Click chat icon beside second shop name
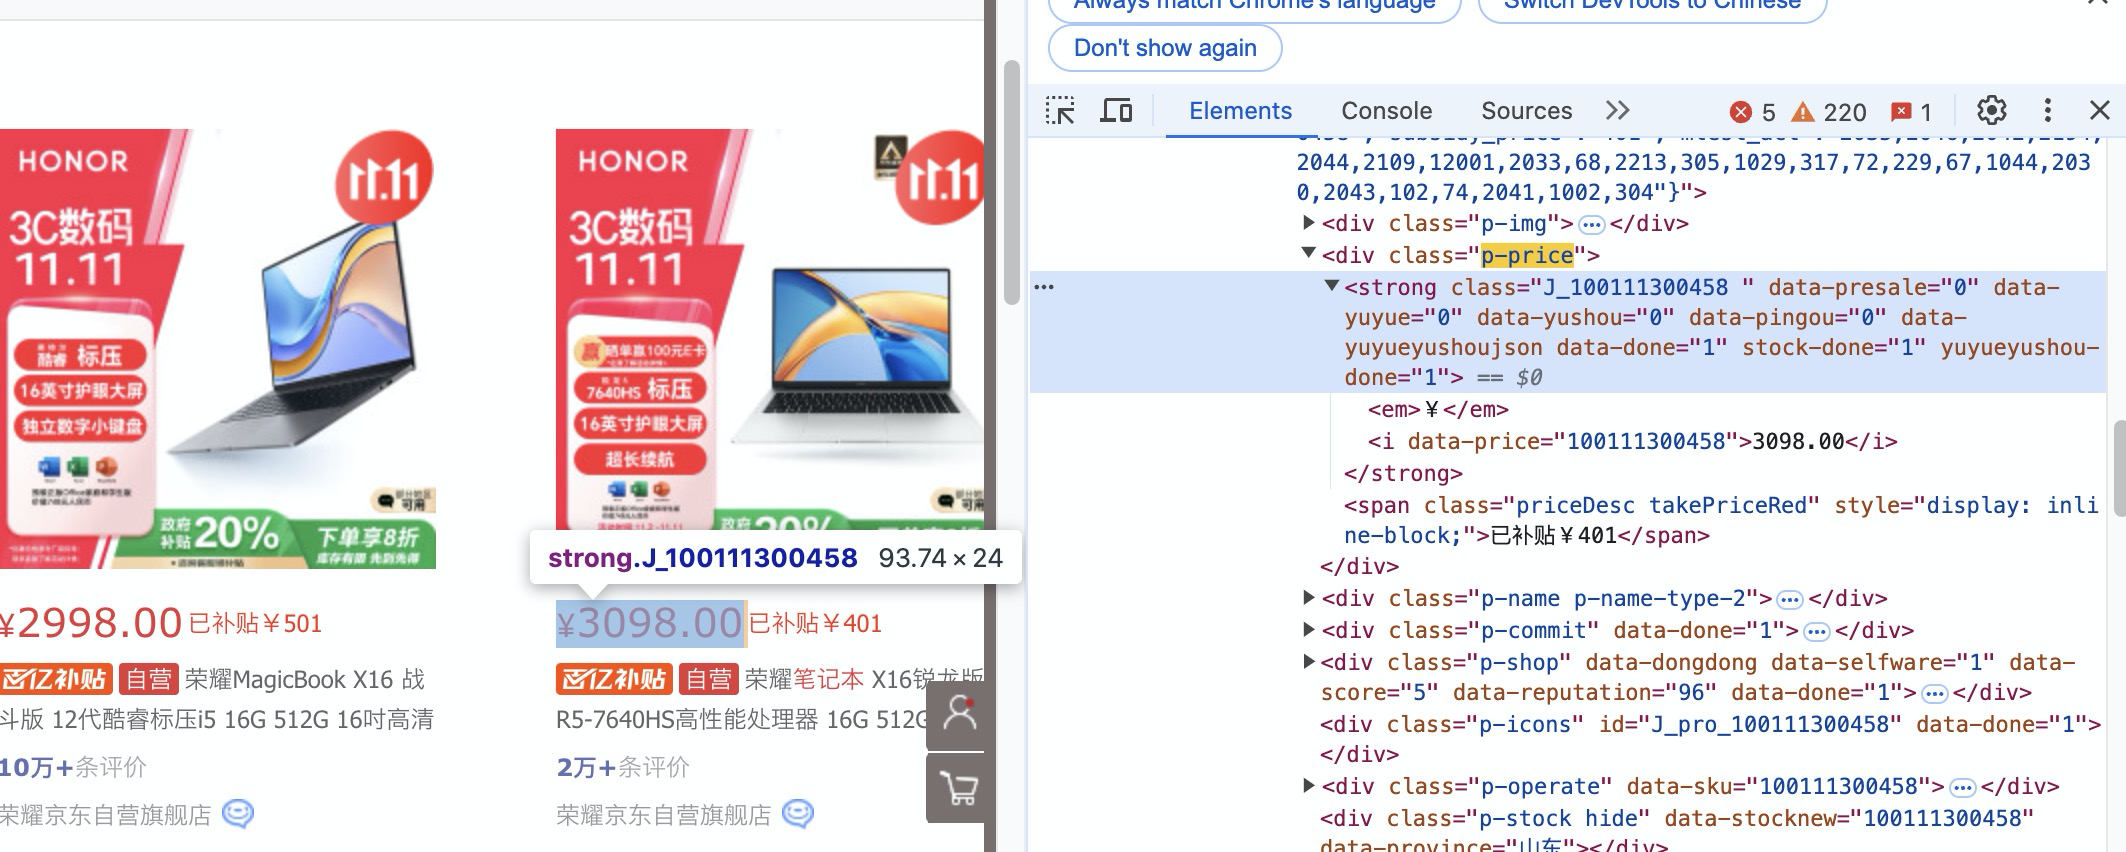 tap(797, 814)
